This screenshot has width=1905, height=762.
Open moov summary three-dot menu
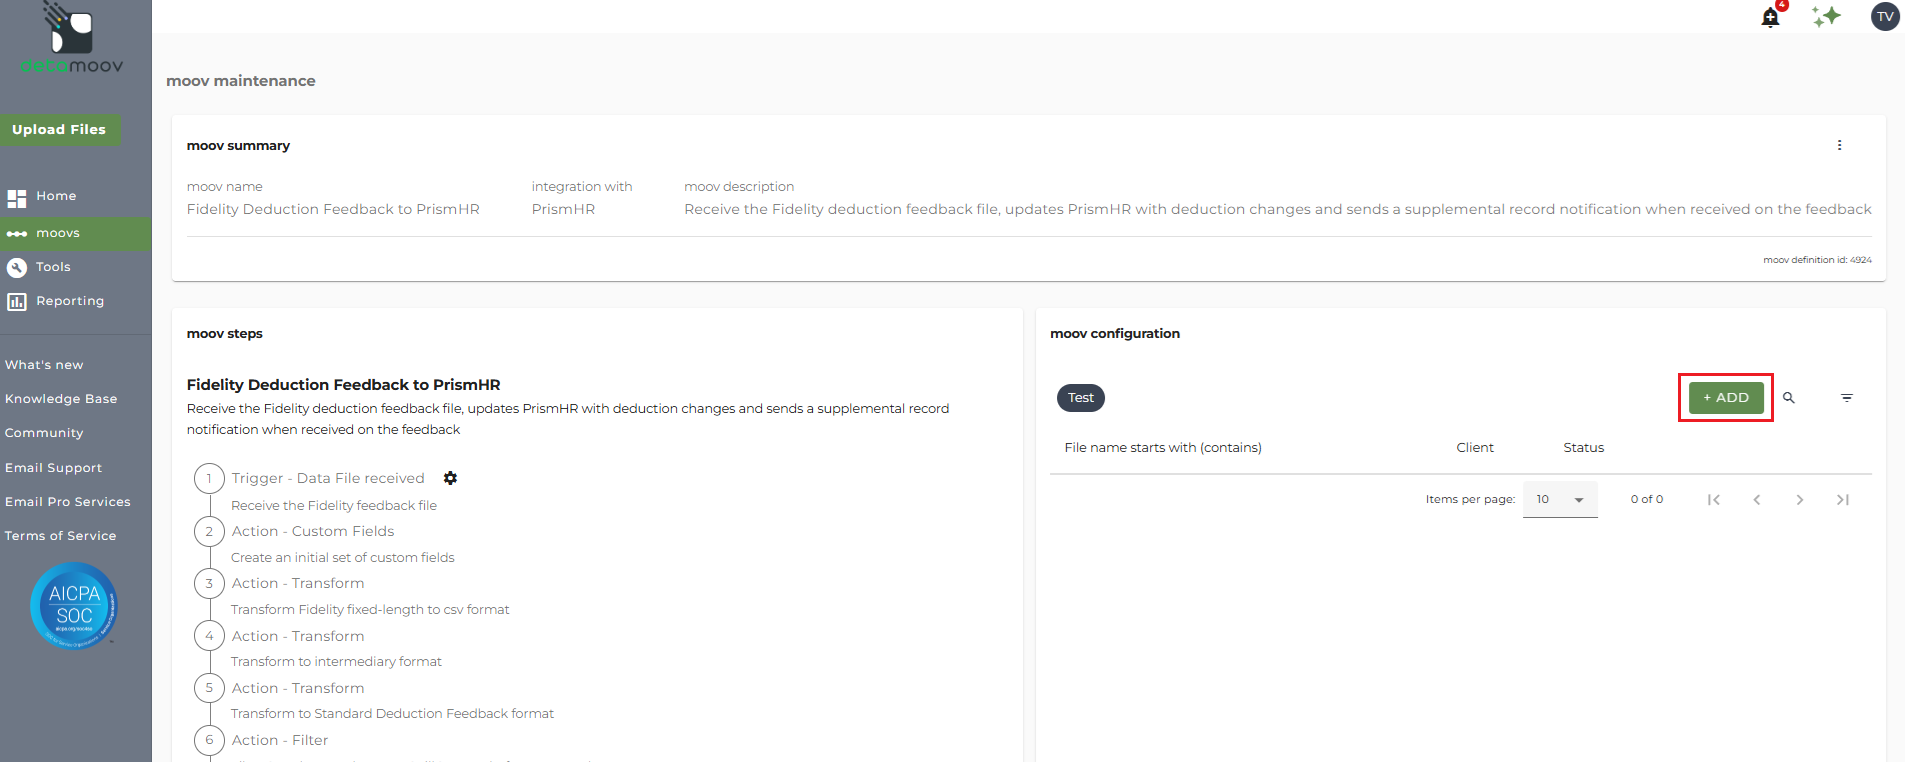click(x=1839, y=145)
